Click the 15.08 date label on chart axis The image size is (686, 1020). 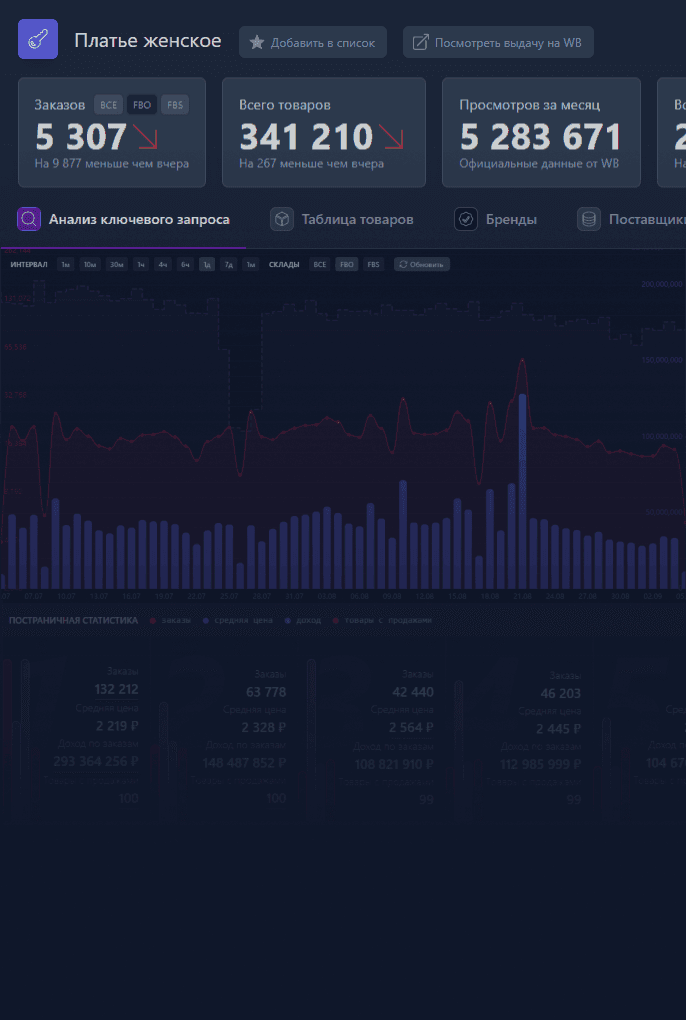pos(457,597)
